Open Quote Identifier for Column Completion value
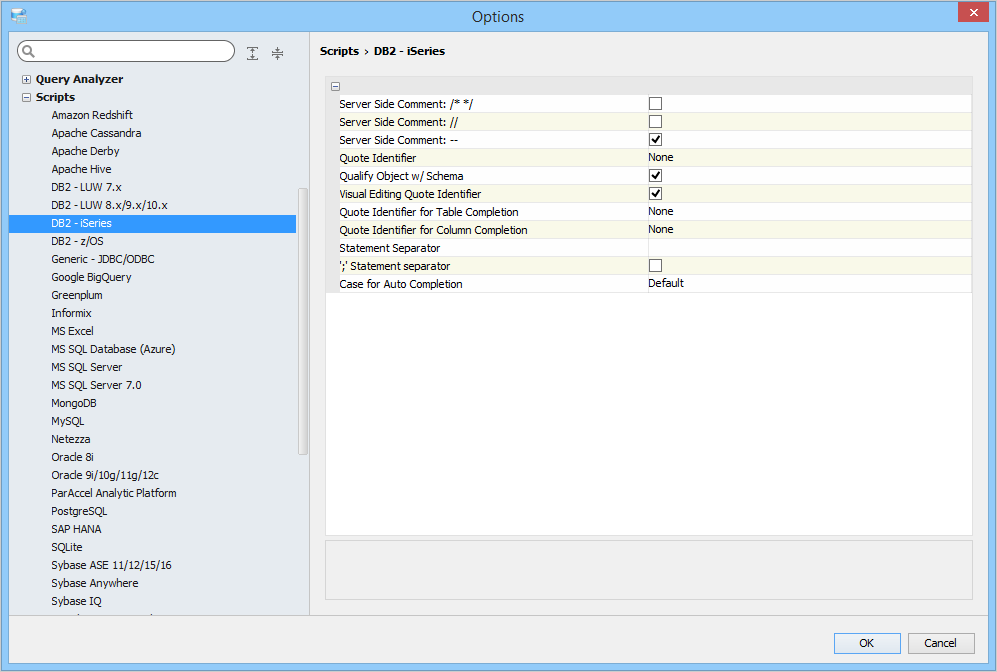997x672 pixels. (809, 230)
